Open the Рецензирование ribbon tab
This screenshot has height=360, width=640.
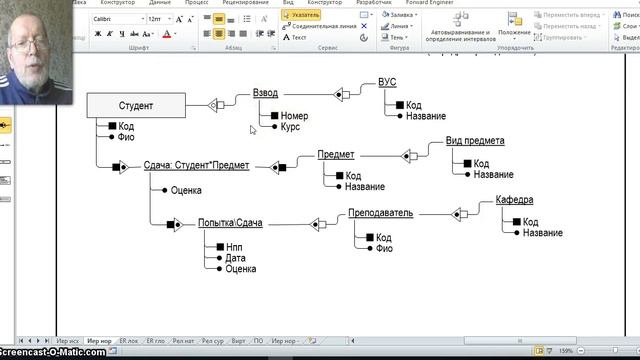[245, 2]
